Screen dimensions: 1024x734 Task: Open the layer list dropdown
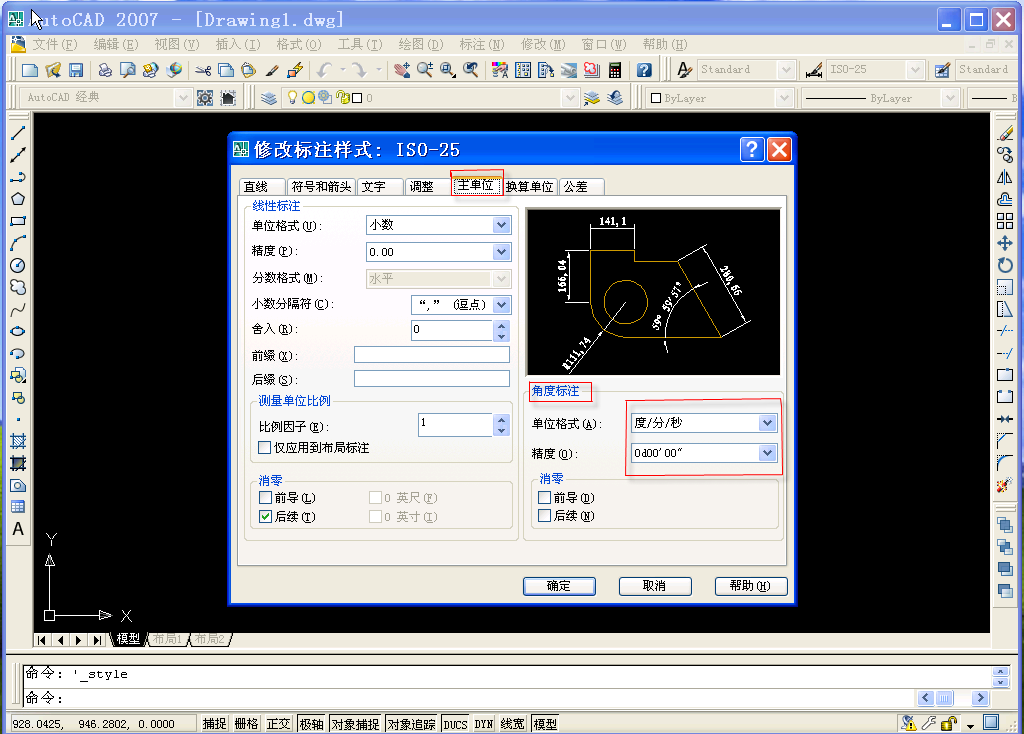coord(570,98)
